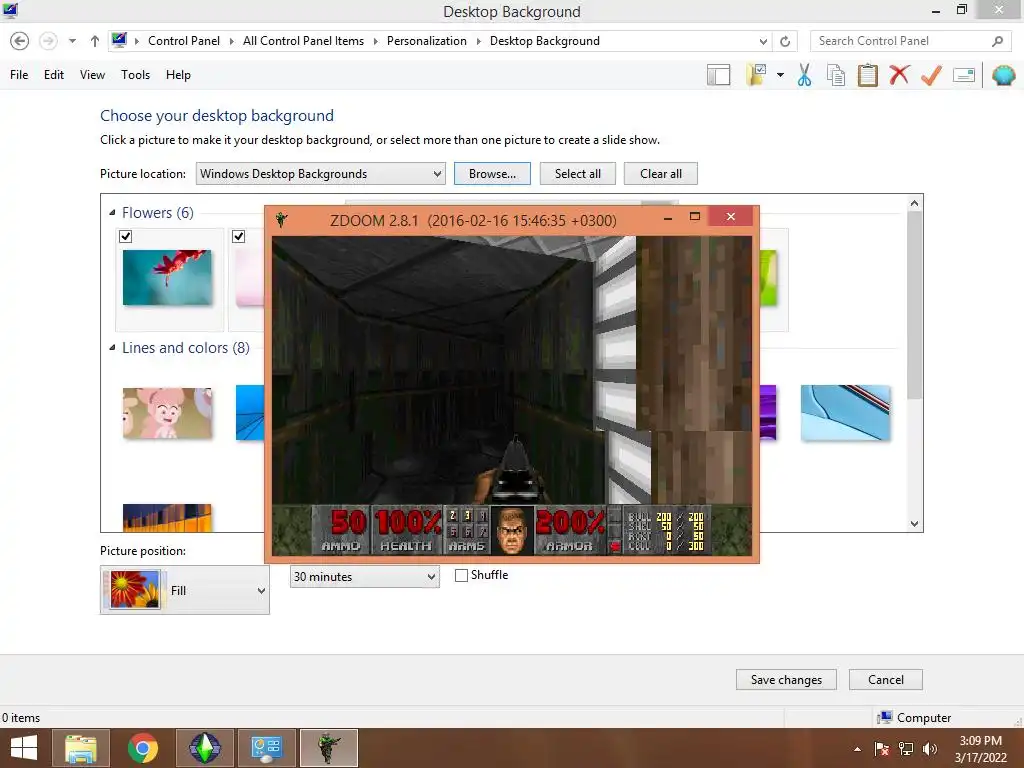Open the recent locations arrow
Screen dimensions: 1024x768
72,41
